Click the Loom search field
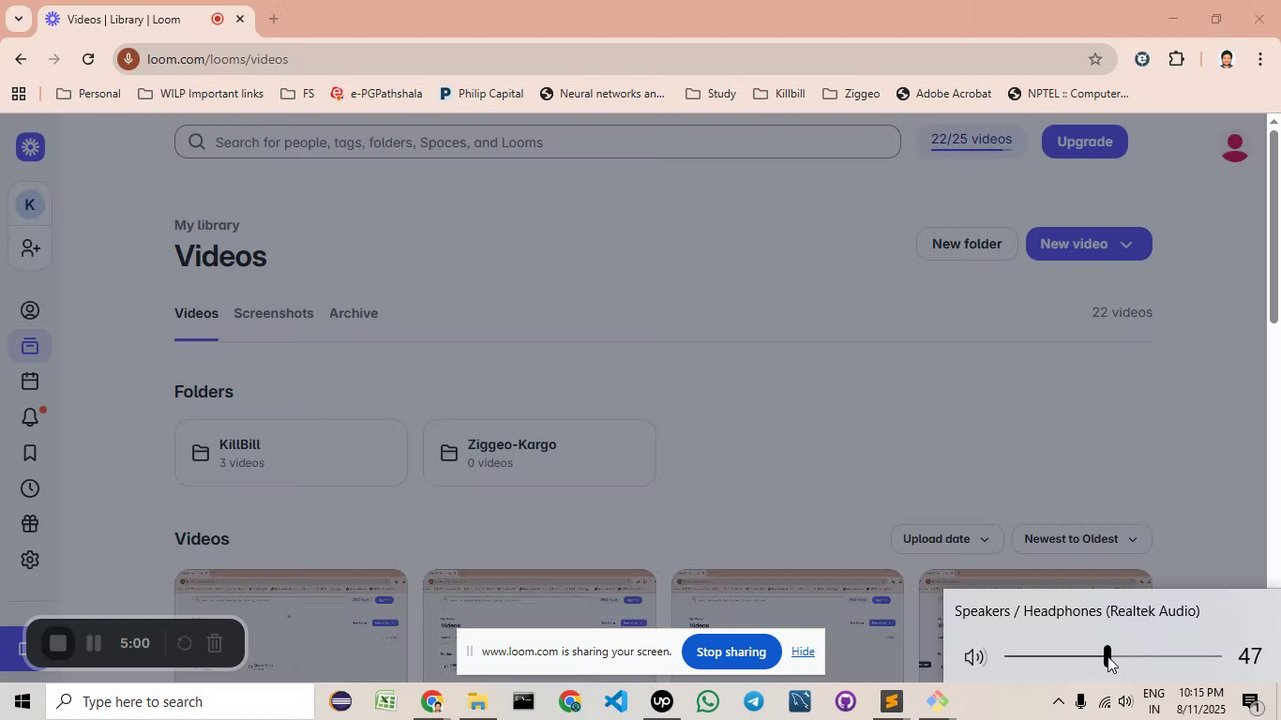1281x720 pixels. pos(538,142)
